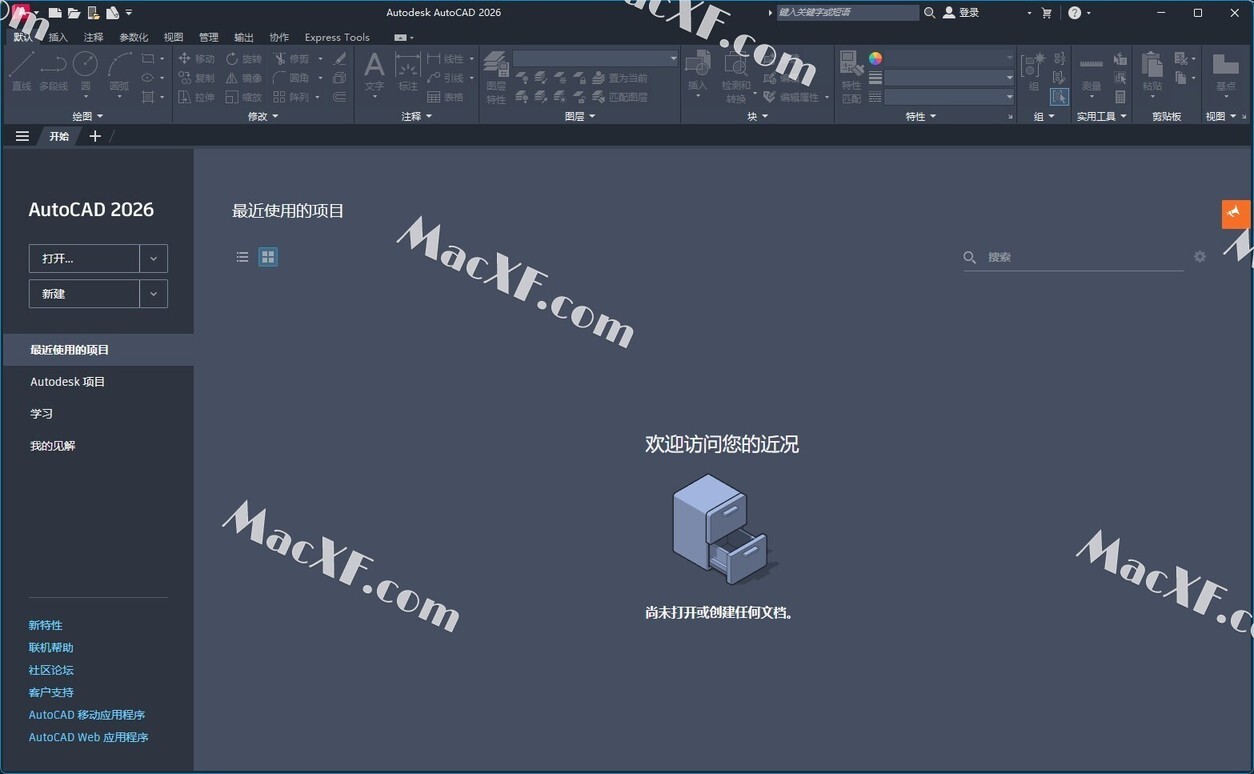Screen dimensions: 1254x774
Task: Select the 圆弧 (Arc) tool
Action: tap(119, 70)
